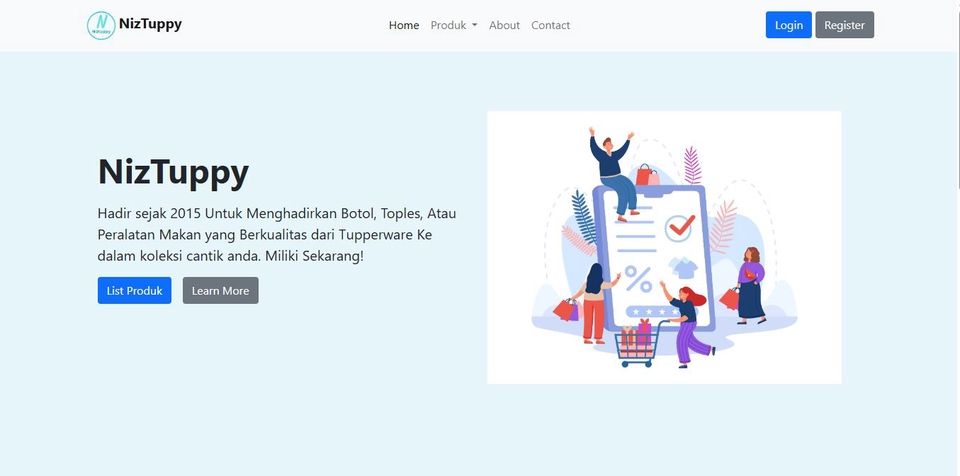Click the NizTuppy circular logo icon
The height and width of the screenshot is (476, 960).
[101, 25]
